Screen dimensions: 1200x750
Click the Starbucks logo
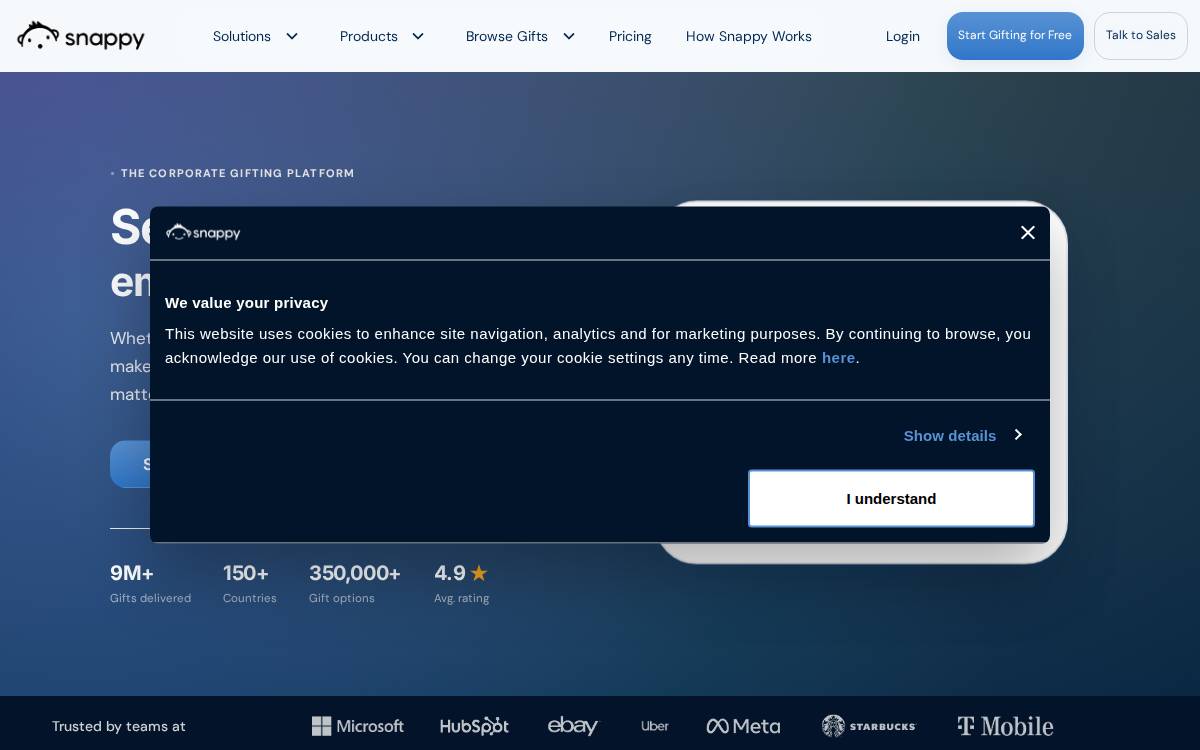868,726
